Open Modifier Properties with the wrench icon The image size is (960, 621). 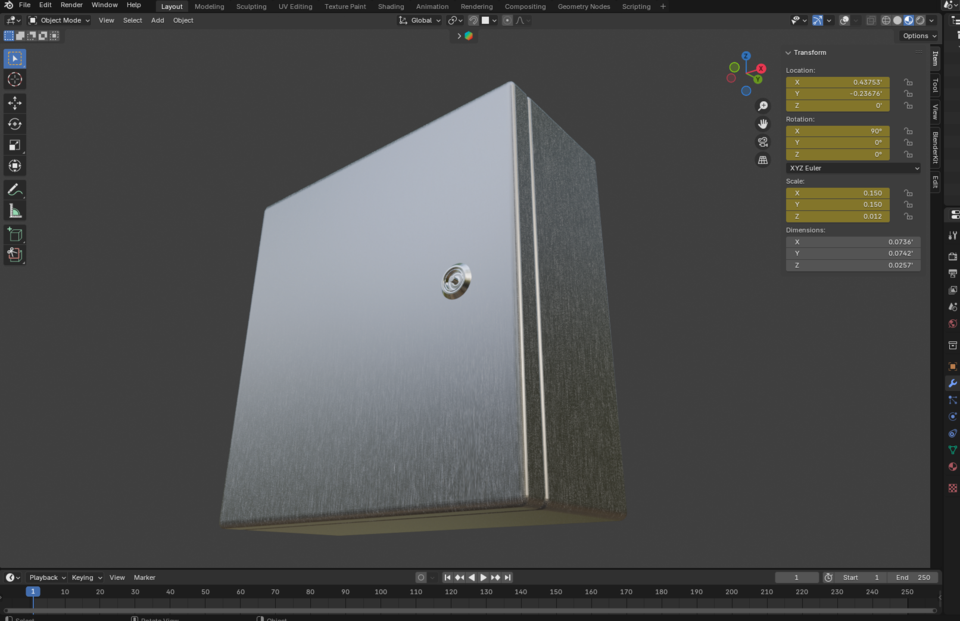point(951,382)
